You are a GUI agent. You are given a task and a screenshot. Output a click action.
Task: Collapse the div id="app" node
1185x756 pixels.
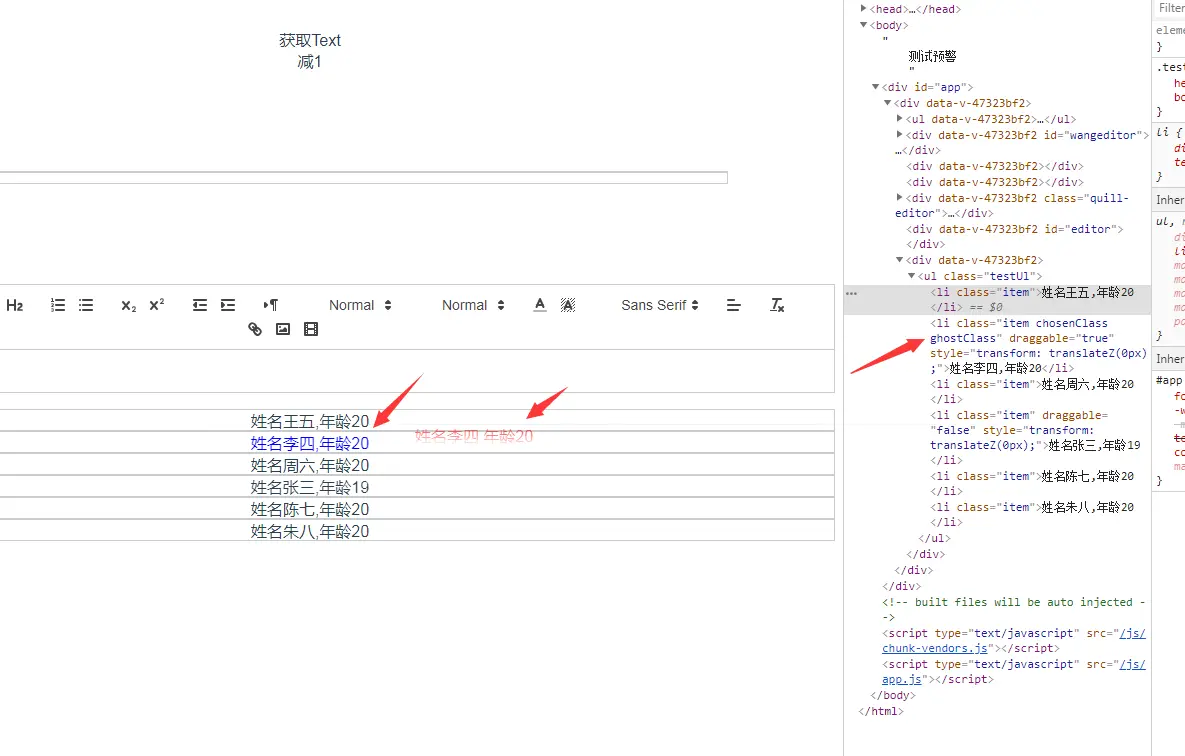pos(875,87)
